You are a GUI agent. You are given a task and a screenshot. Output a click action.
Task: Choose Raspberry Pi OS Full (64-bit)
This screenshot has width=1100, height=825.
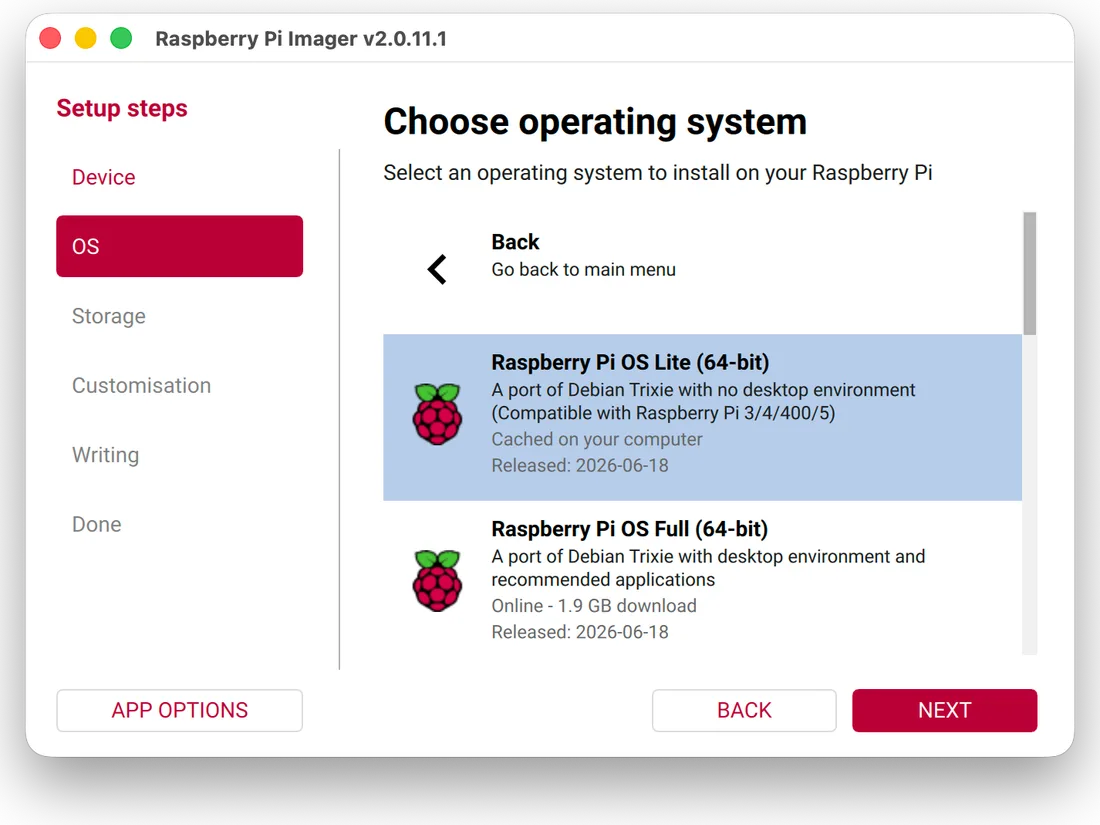point(702,578)
